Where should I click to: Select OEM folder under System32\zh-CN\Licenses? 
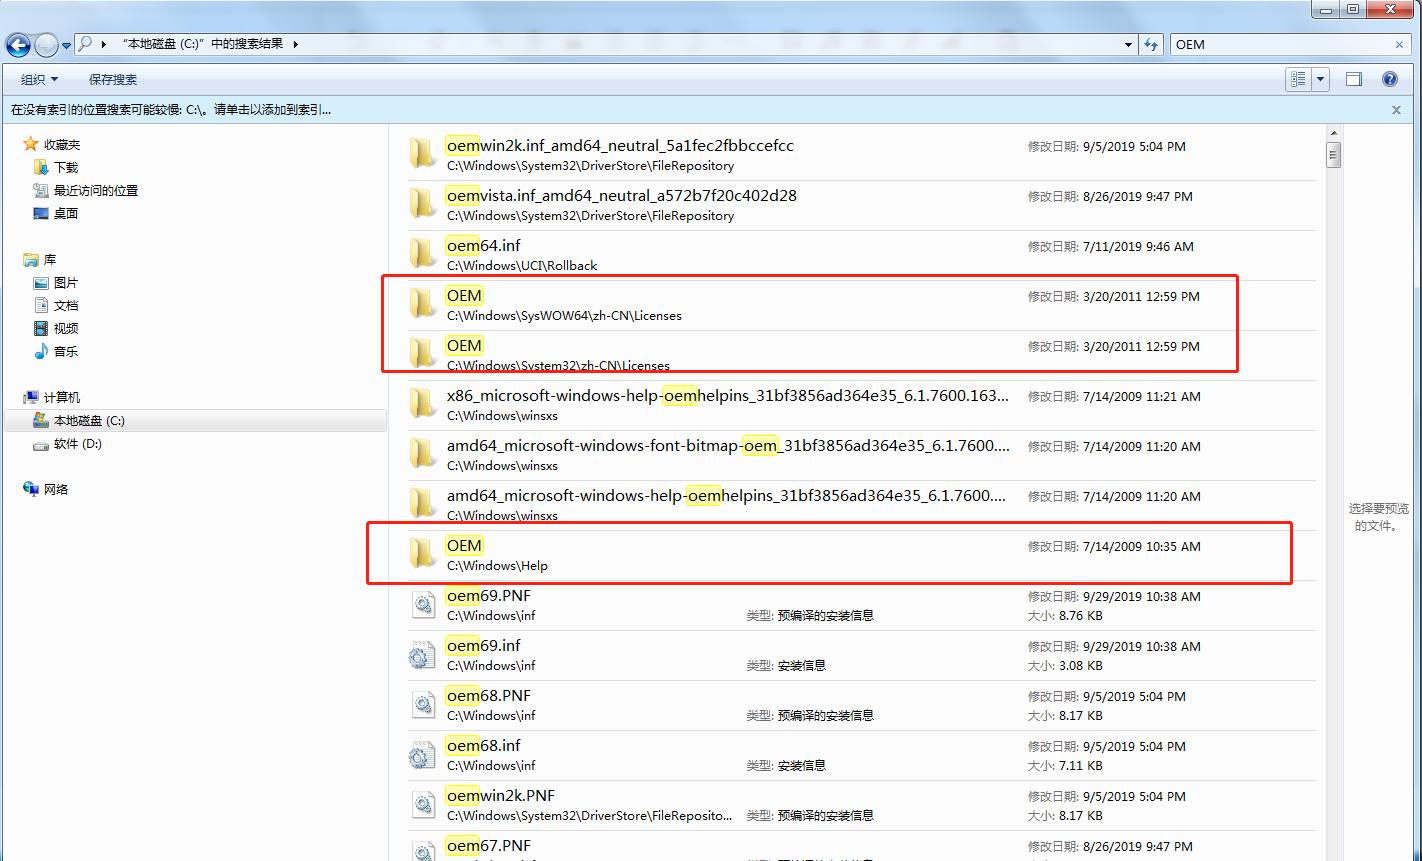[464, 345]
